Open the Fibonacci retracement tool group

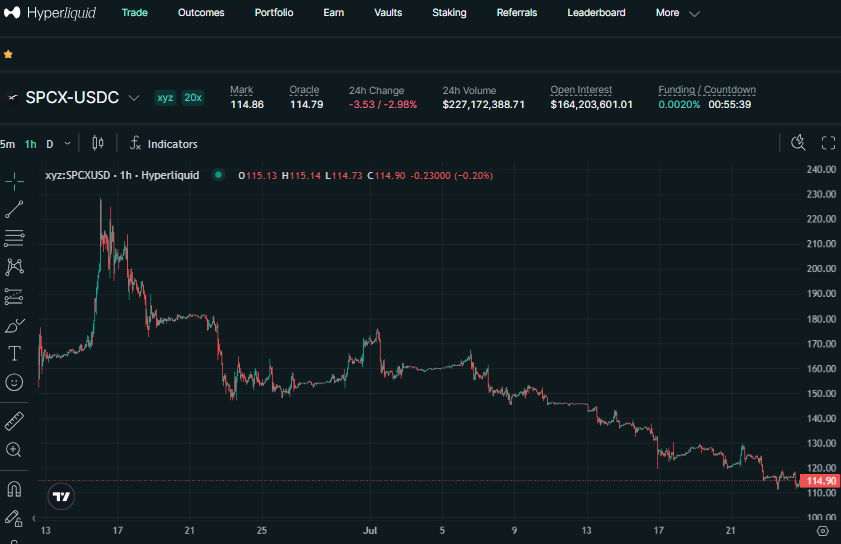point(14,238)
